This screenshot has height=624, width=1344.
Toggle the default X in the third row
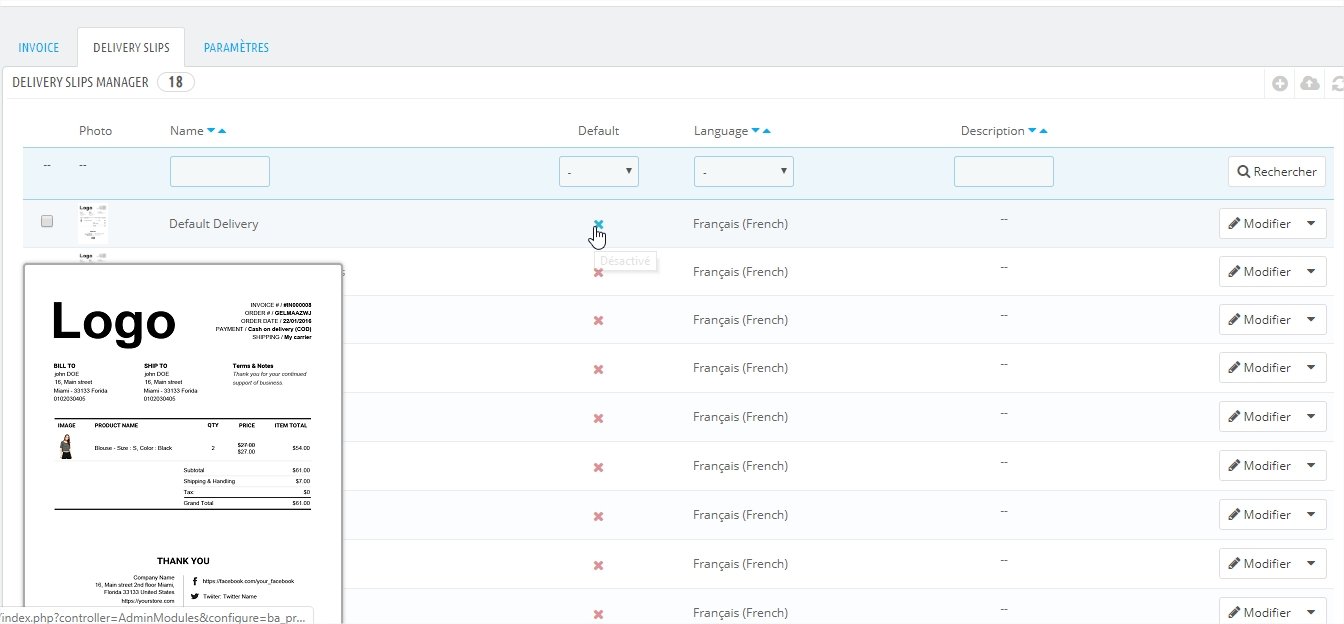(598, 320)
